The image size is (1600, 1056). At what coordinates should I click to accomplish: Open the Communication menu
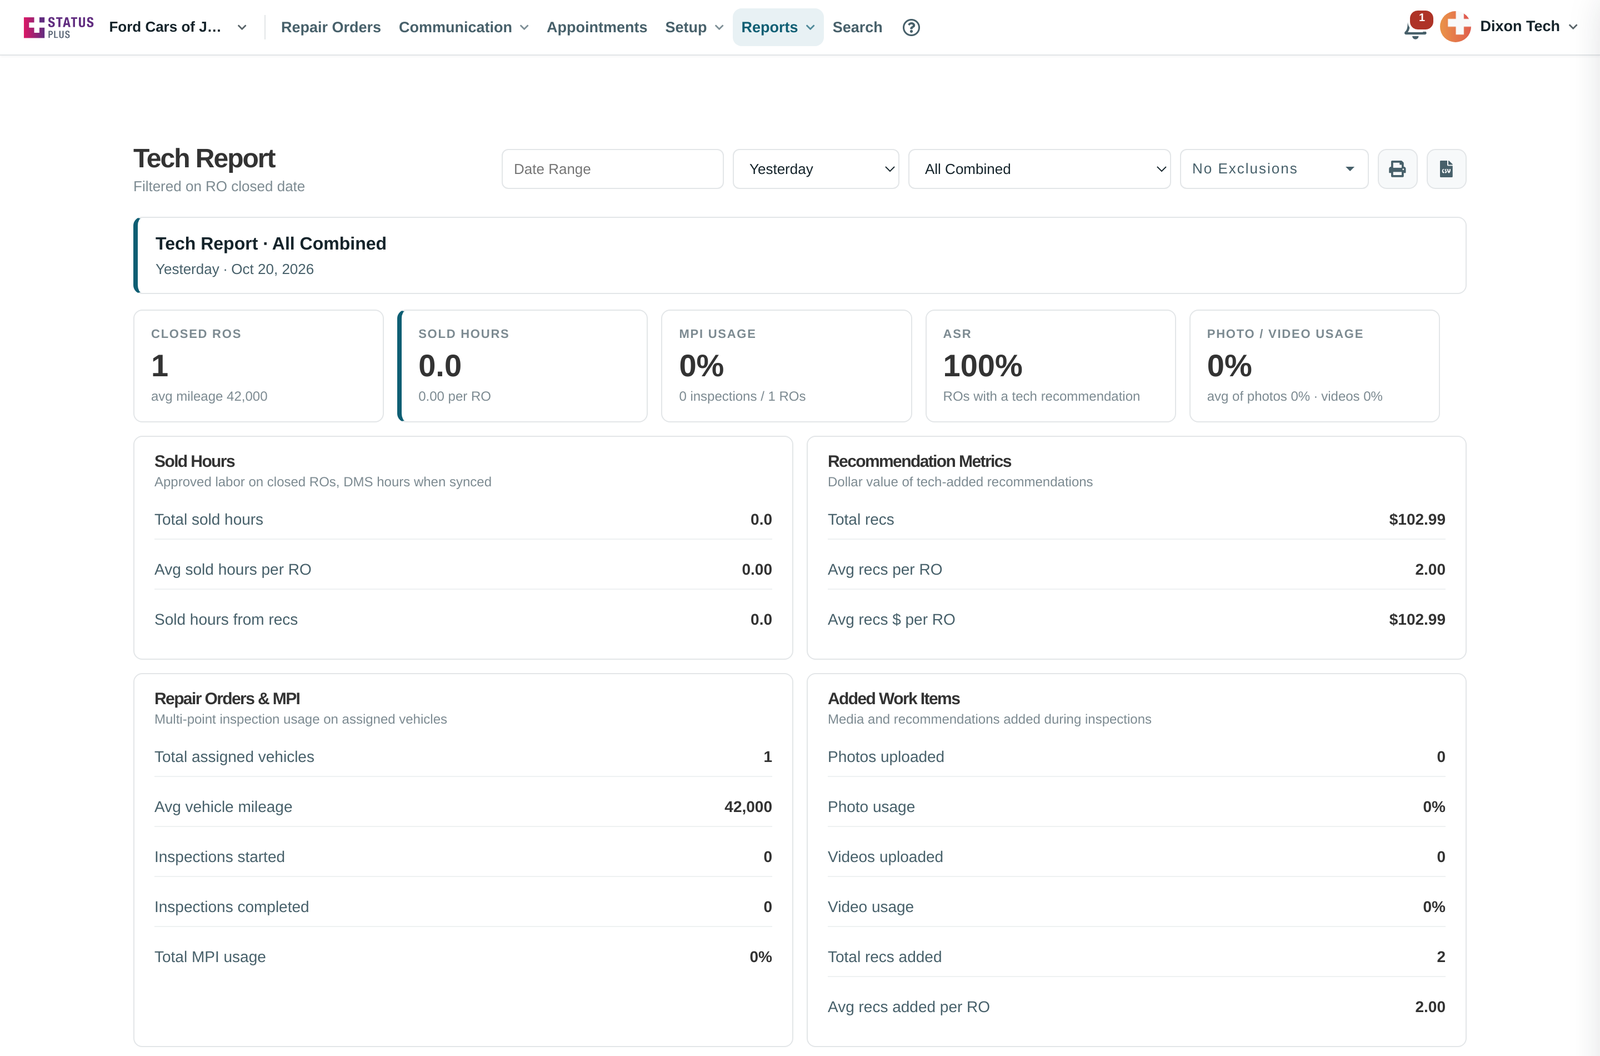463,27
